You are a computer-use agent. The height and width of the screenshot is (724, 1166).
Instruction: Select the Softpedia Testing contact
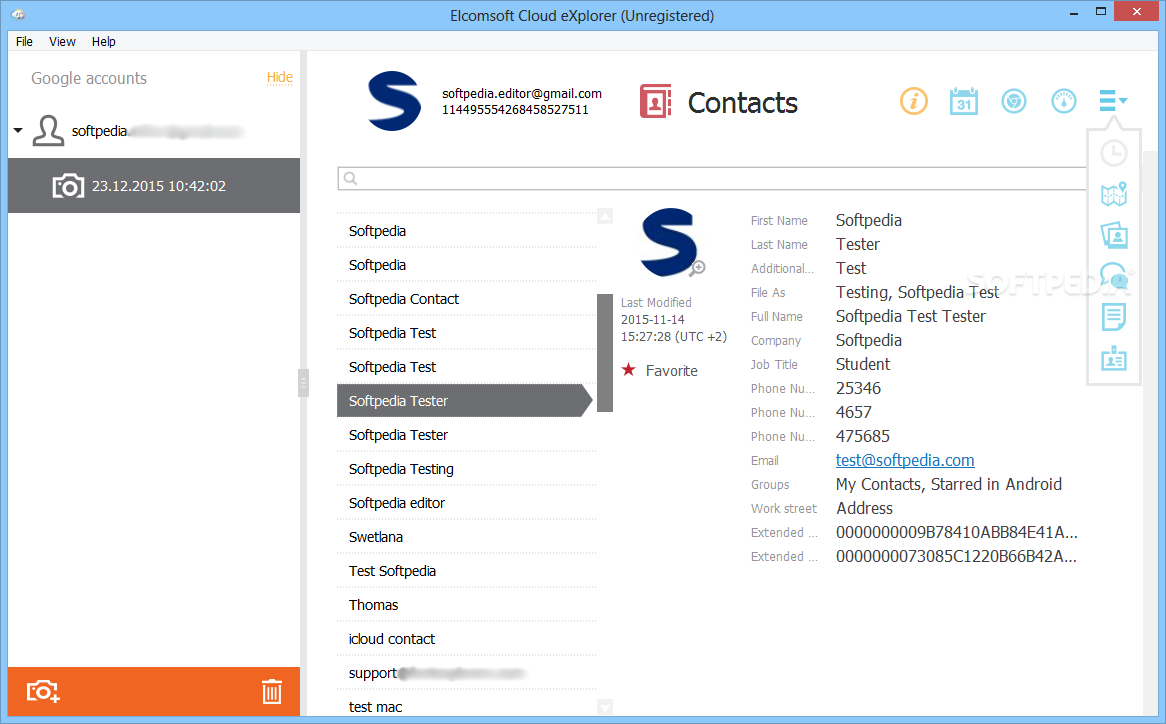466,469
